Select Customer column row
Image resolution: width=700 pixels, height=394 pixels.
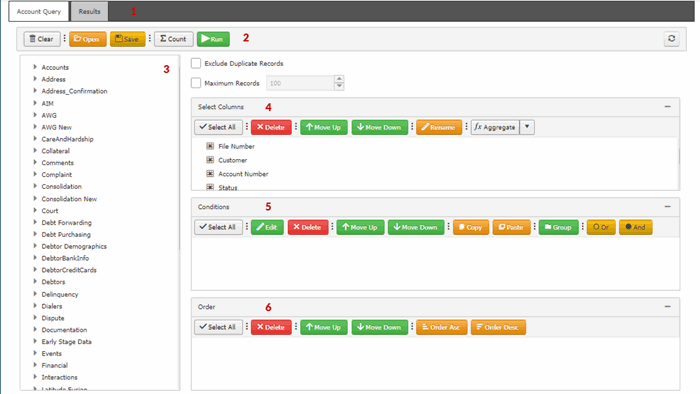pos(233,160)
